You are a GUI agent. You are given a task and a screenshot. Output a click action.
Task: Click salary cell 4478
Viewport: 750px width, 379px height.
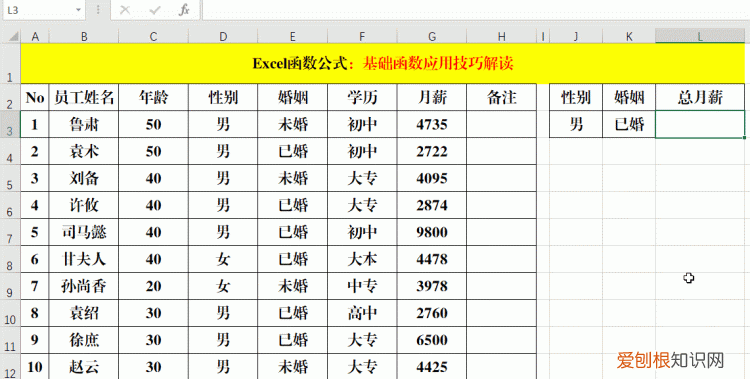click(x=432, y=259)
